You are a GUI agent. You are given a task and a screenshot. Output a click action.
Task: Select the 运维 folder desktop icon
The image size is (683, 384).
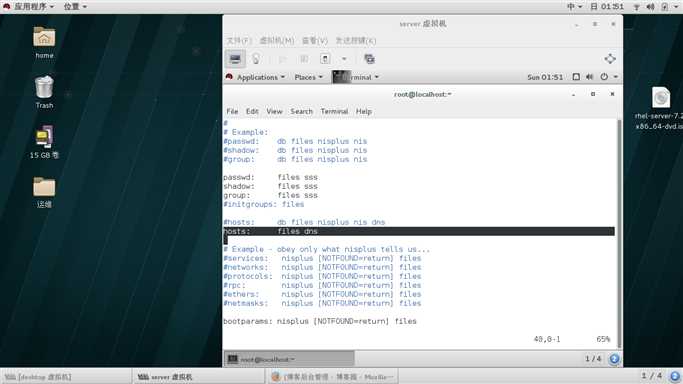pos(44,192)
